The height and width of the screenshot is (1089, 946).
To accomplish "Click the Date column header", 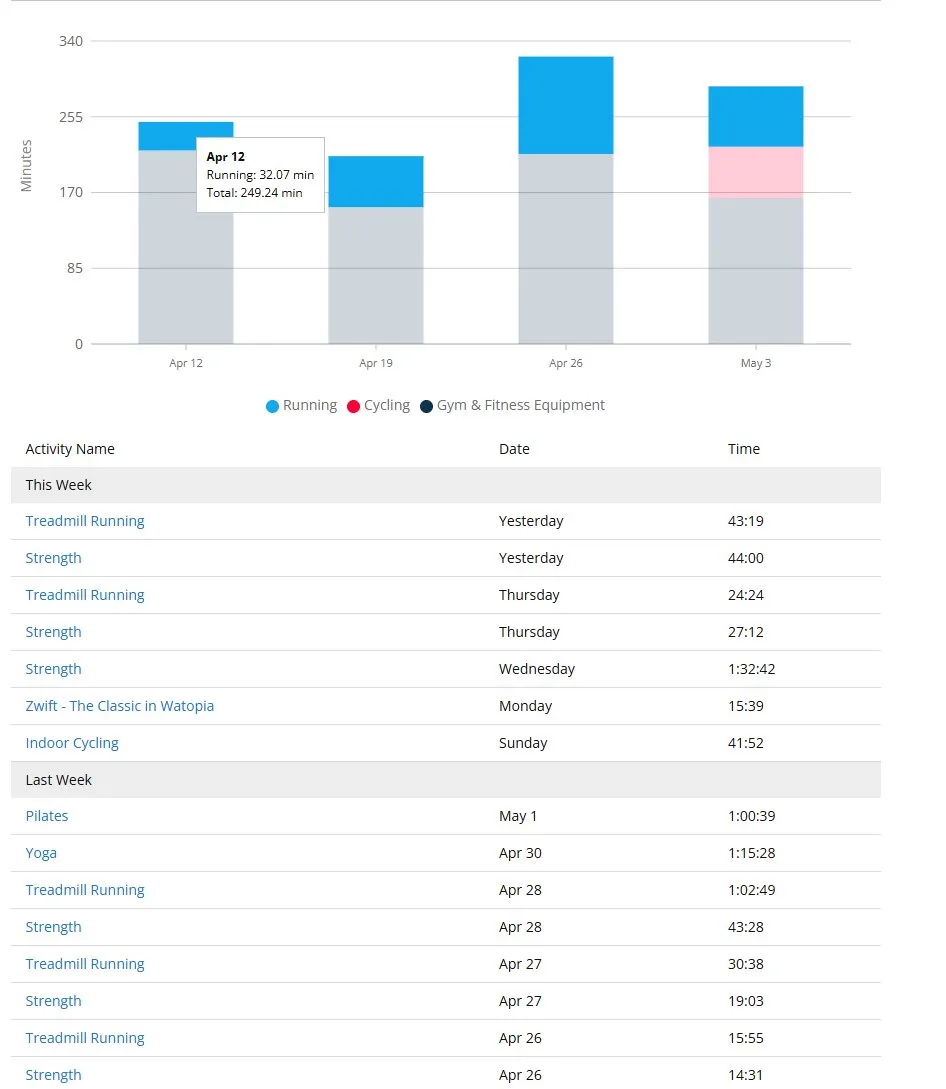I will 514,449.
